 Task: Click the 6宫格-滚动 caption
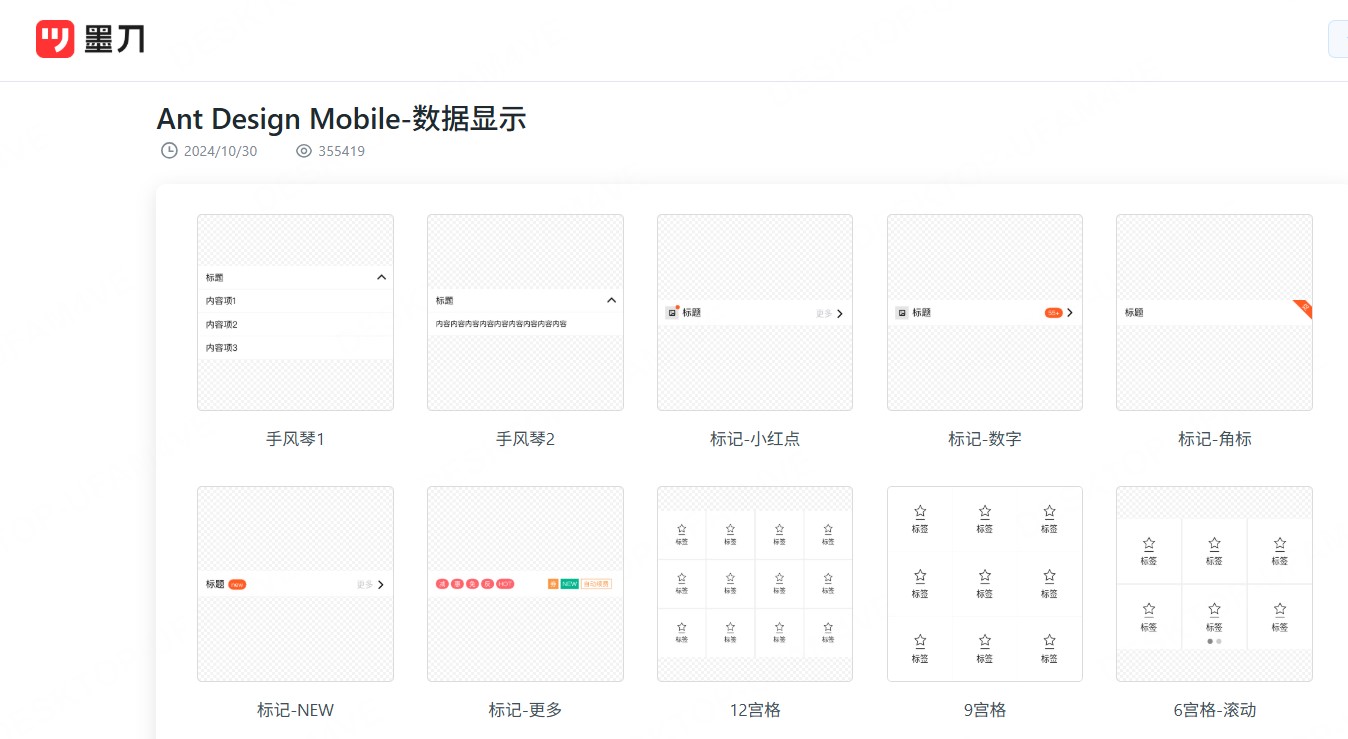tap(1214, 710)
